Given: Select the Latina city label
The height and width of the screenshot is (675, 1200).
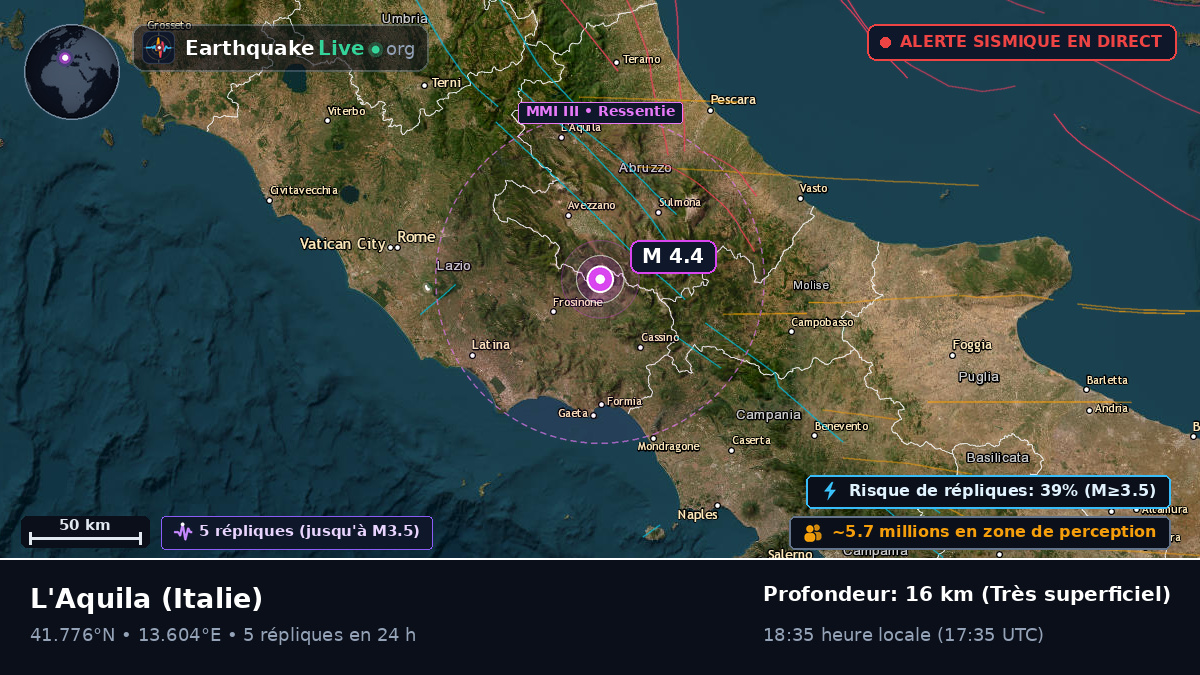Looking at the screenshot, I should coord(490,345).
